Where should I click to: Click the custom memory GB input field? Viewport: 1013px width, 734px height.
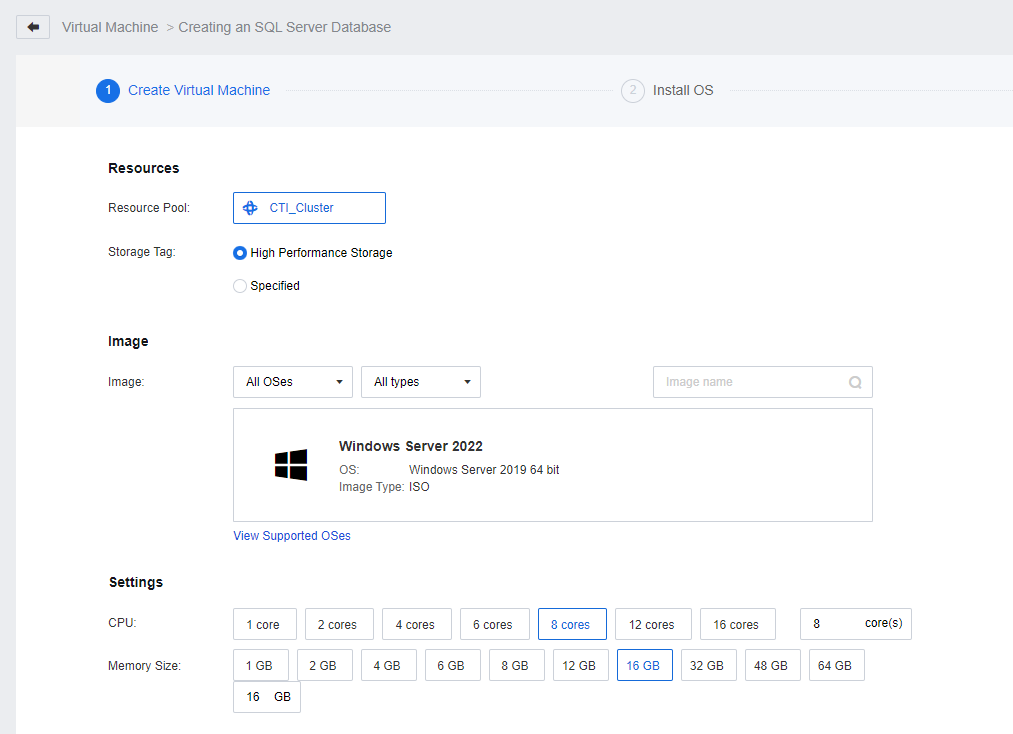[267, 697]
